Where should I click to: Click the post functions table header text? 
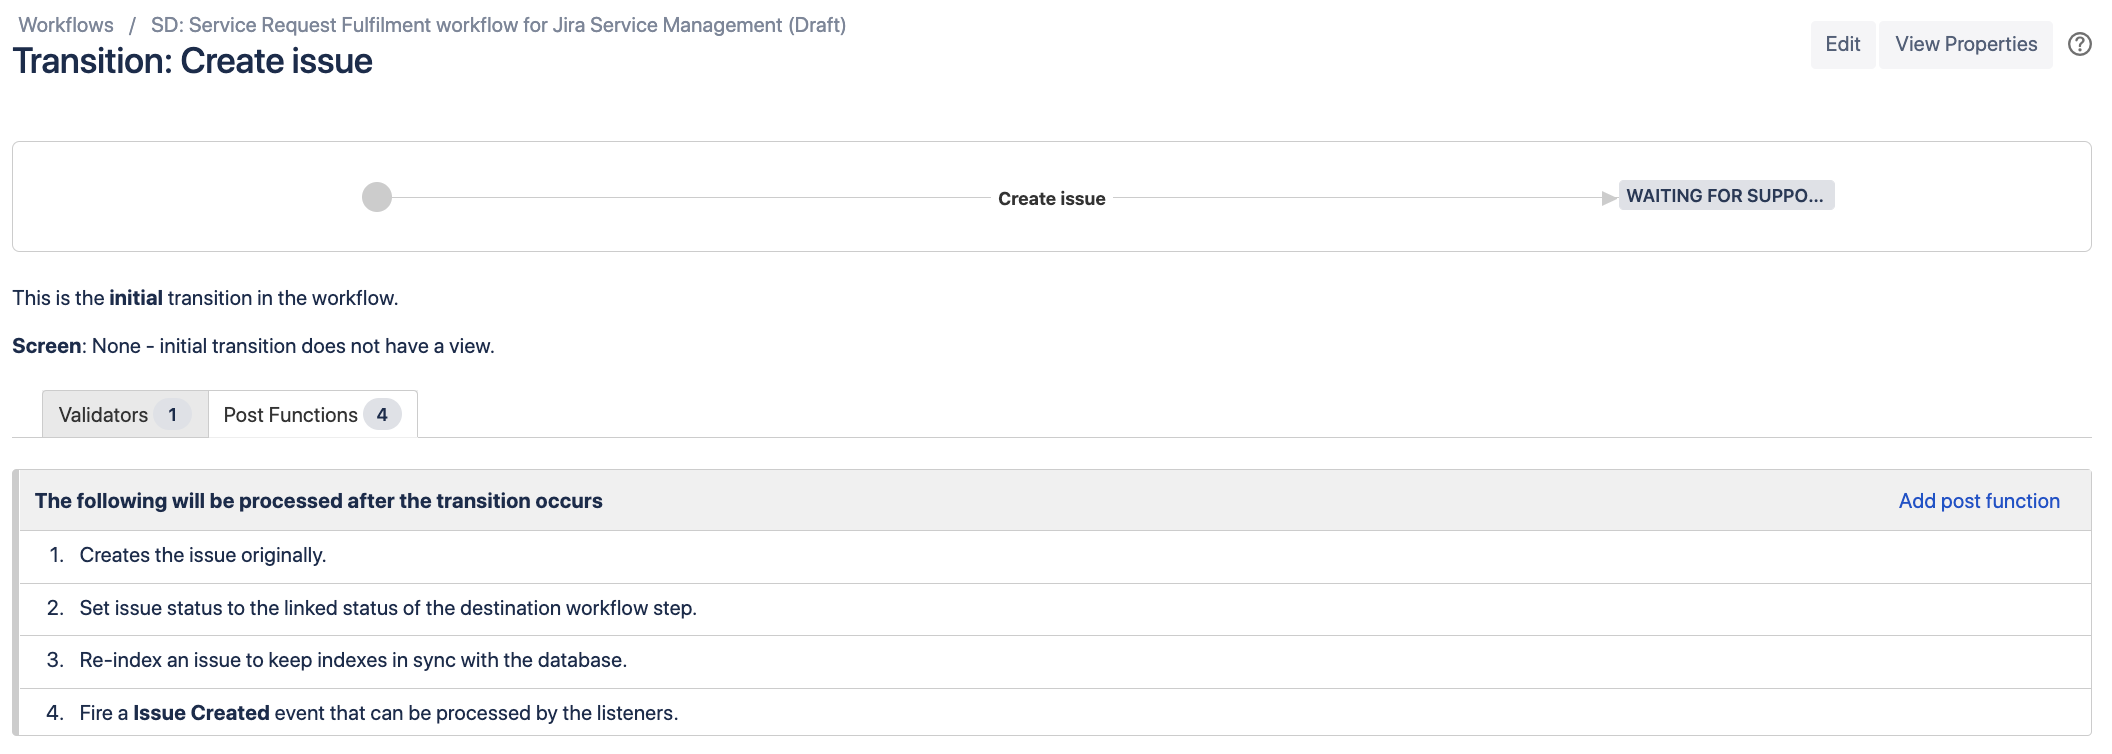coord(318,501)
